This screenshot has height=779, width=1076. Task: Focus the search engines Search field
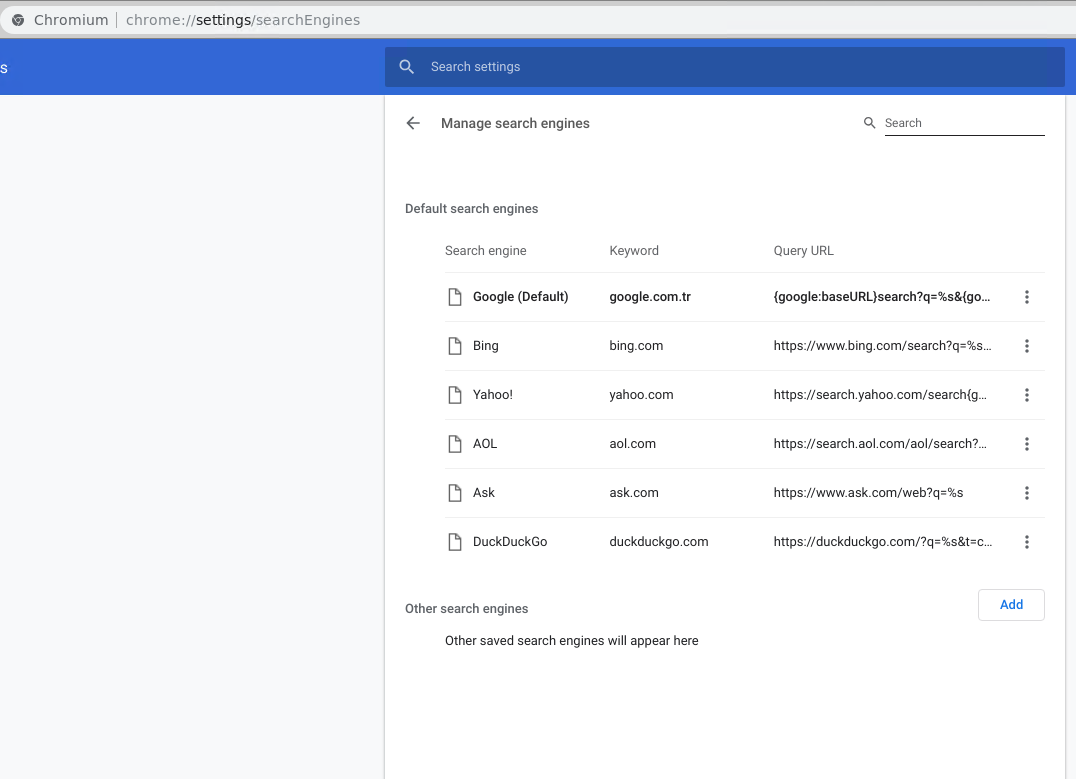(964, 123)
